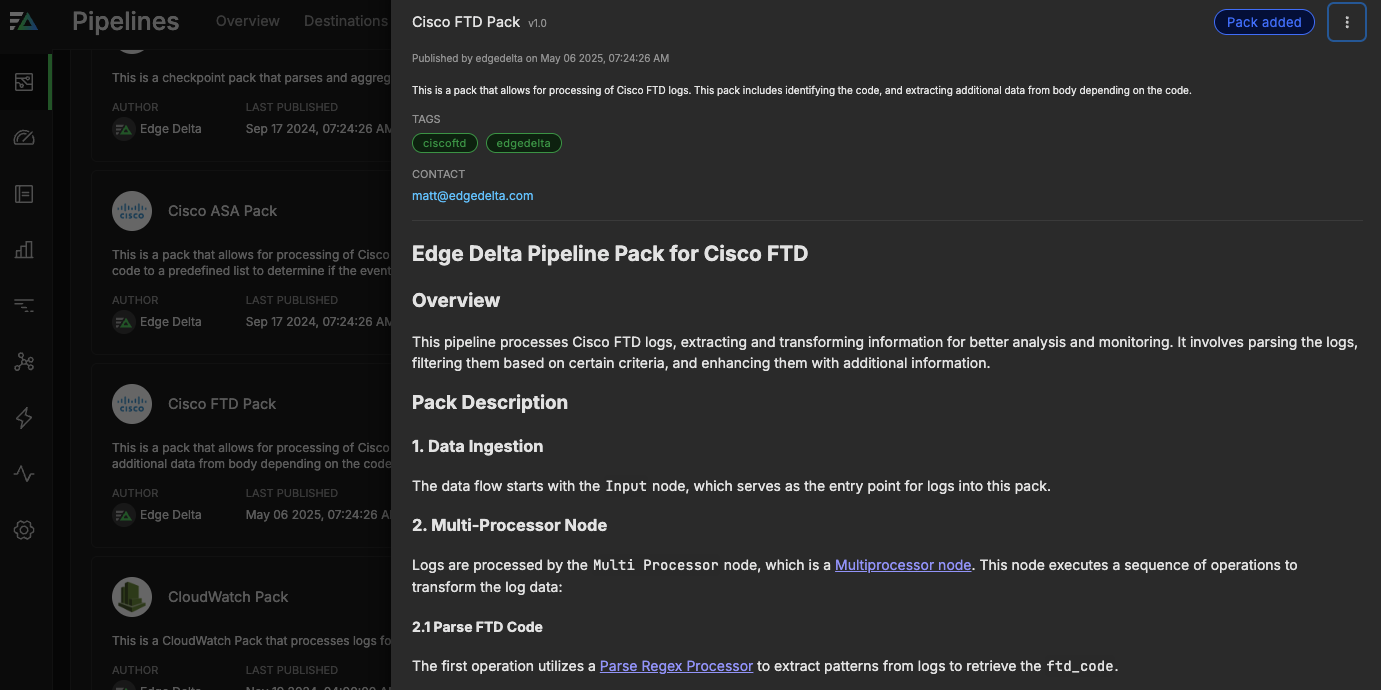Click May 06 2025 date on Cisco FTD card
The height and width of the screenshot is (690, 1381).
pos(319,515)
